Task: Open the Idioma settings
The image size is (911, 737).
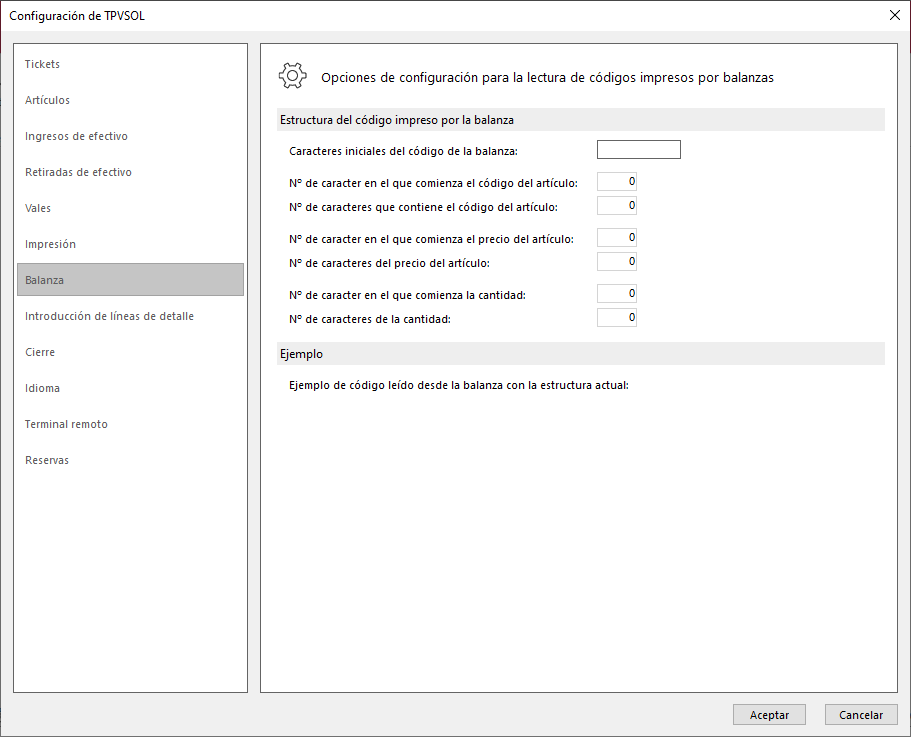Action: coord(130,388)
